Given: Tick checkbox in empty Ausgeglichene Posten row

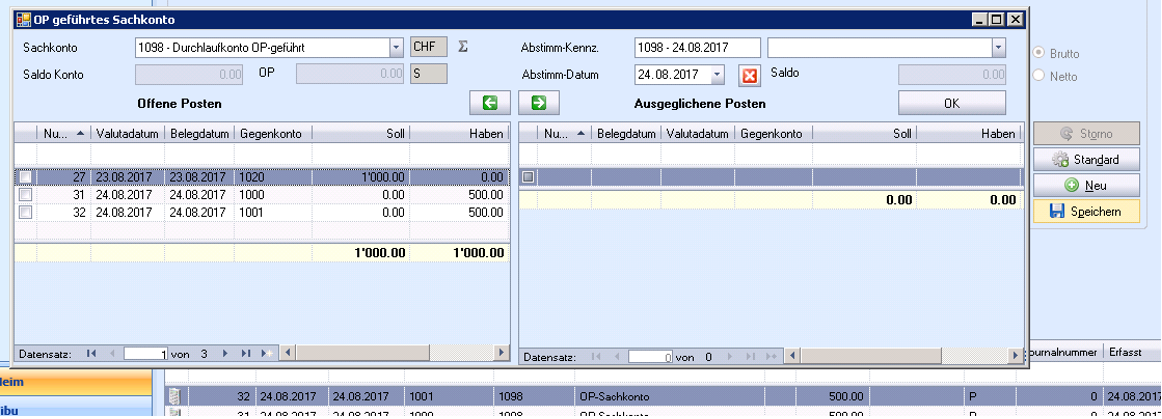Looking at the screenshot, I should tap(528, 177).
